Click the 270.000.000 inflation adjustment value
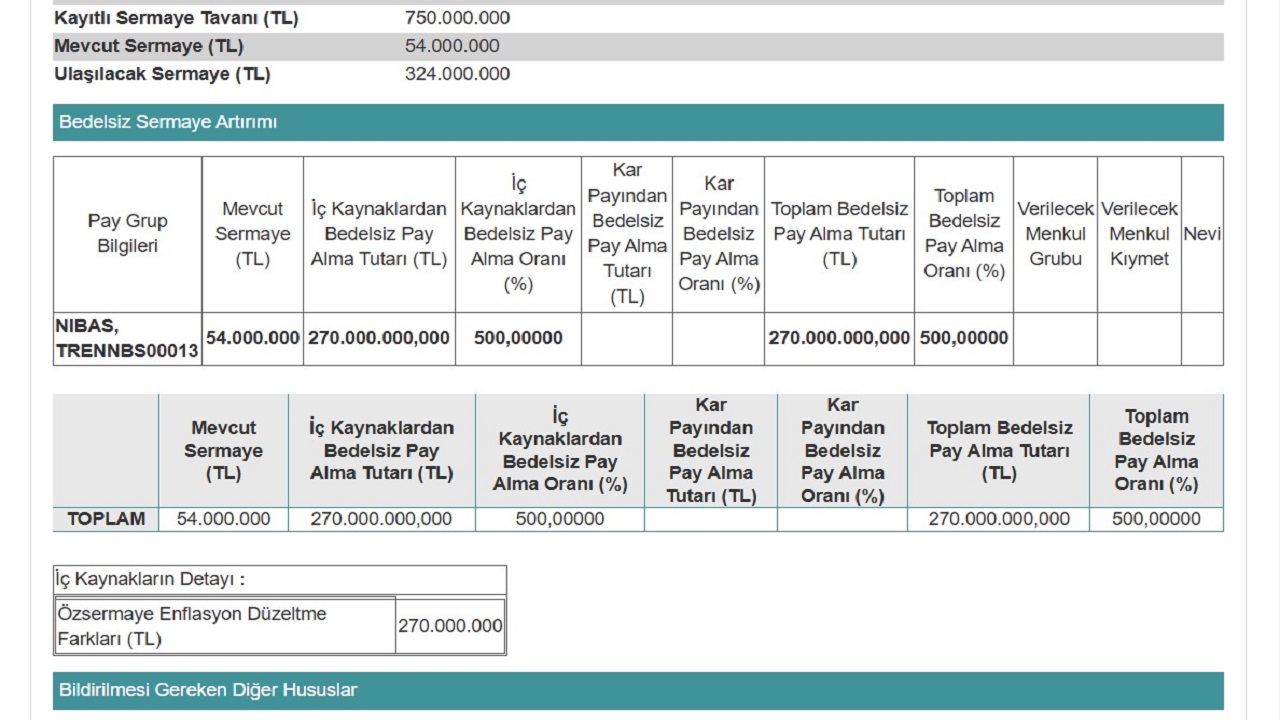 450,626
